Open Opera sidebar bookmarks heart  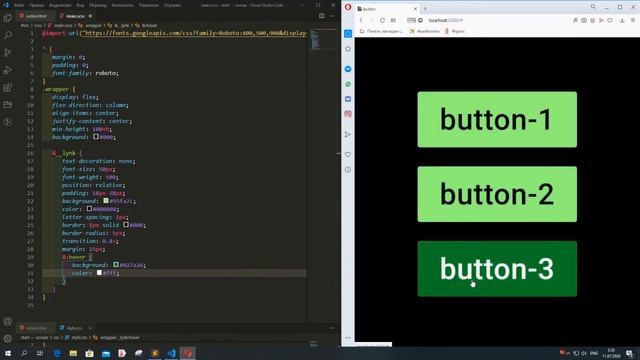[x=348, y=154]
